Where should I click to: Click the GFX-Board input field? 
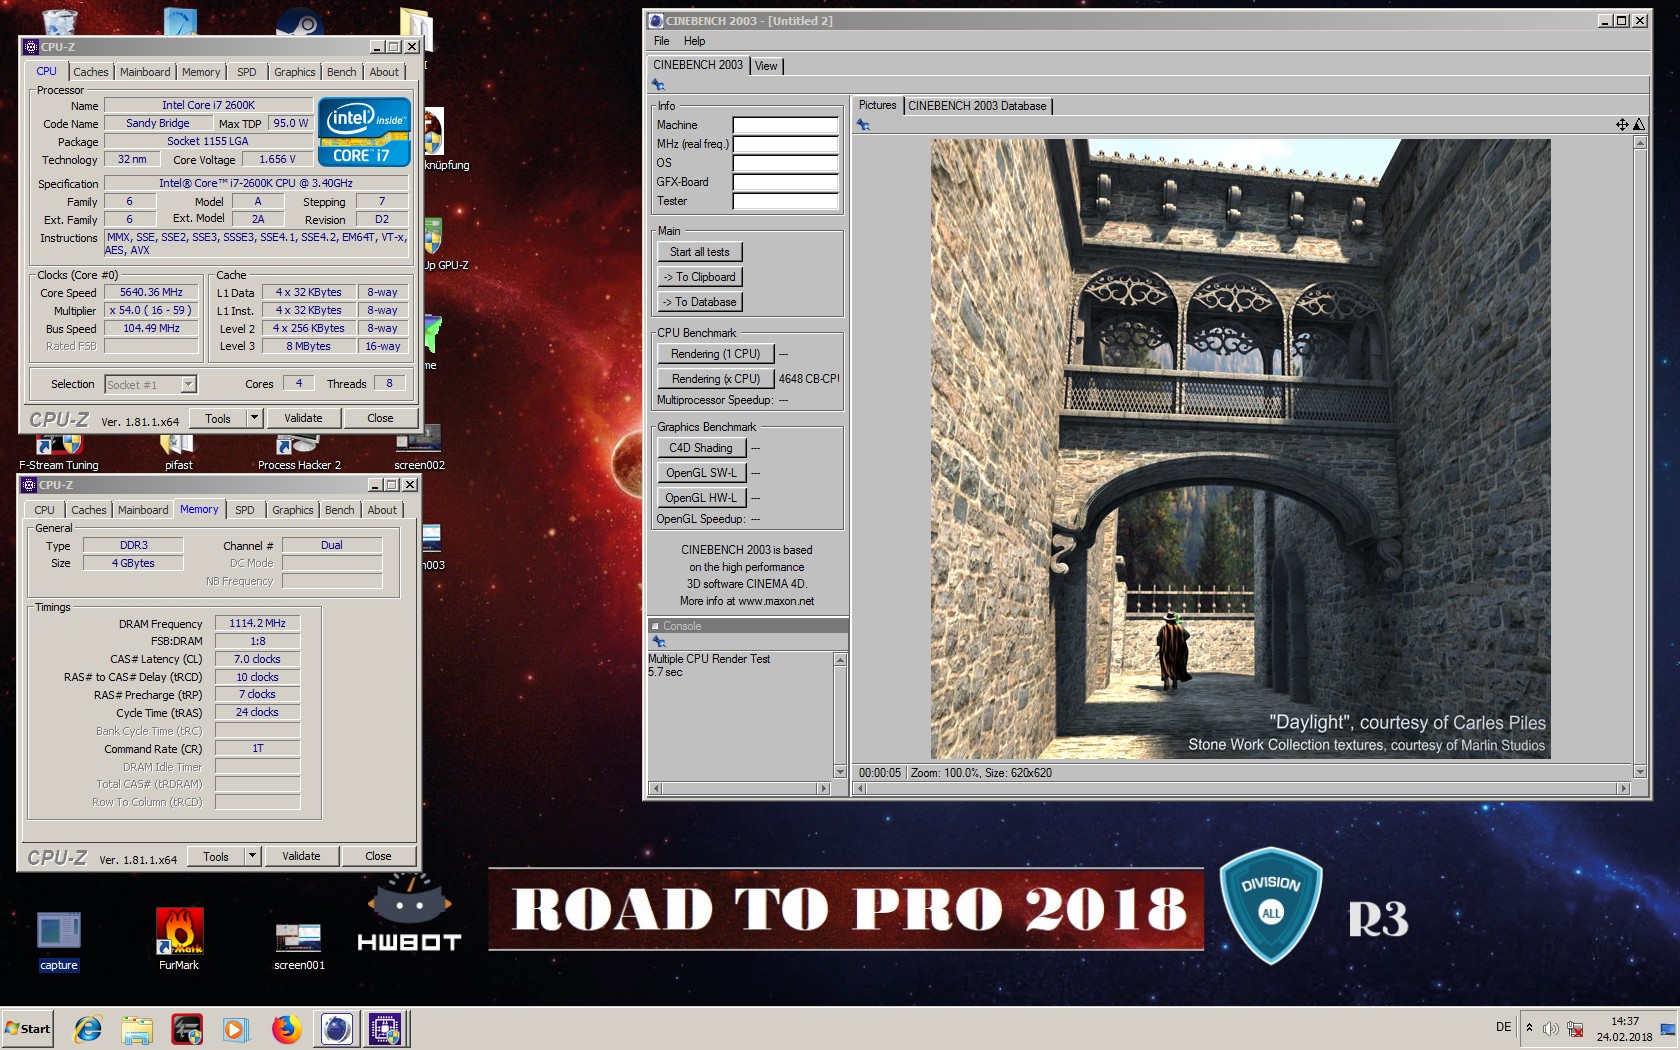(785, 182)
